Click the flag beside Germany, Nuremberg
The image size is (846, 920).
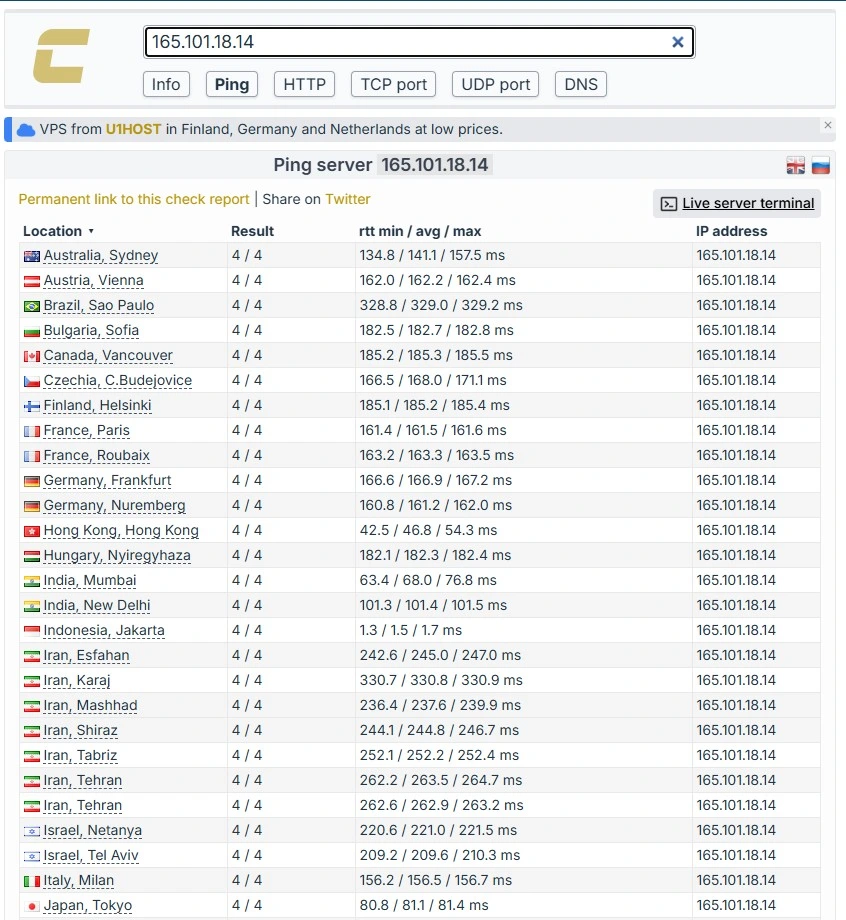point(32,506)
